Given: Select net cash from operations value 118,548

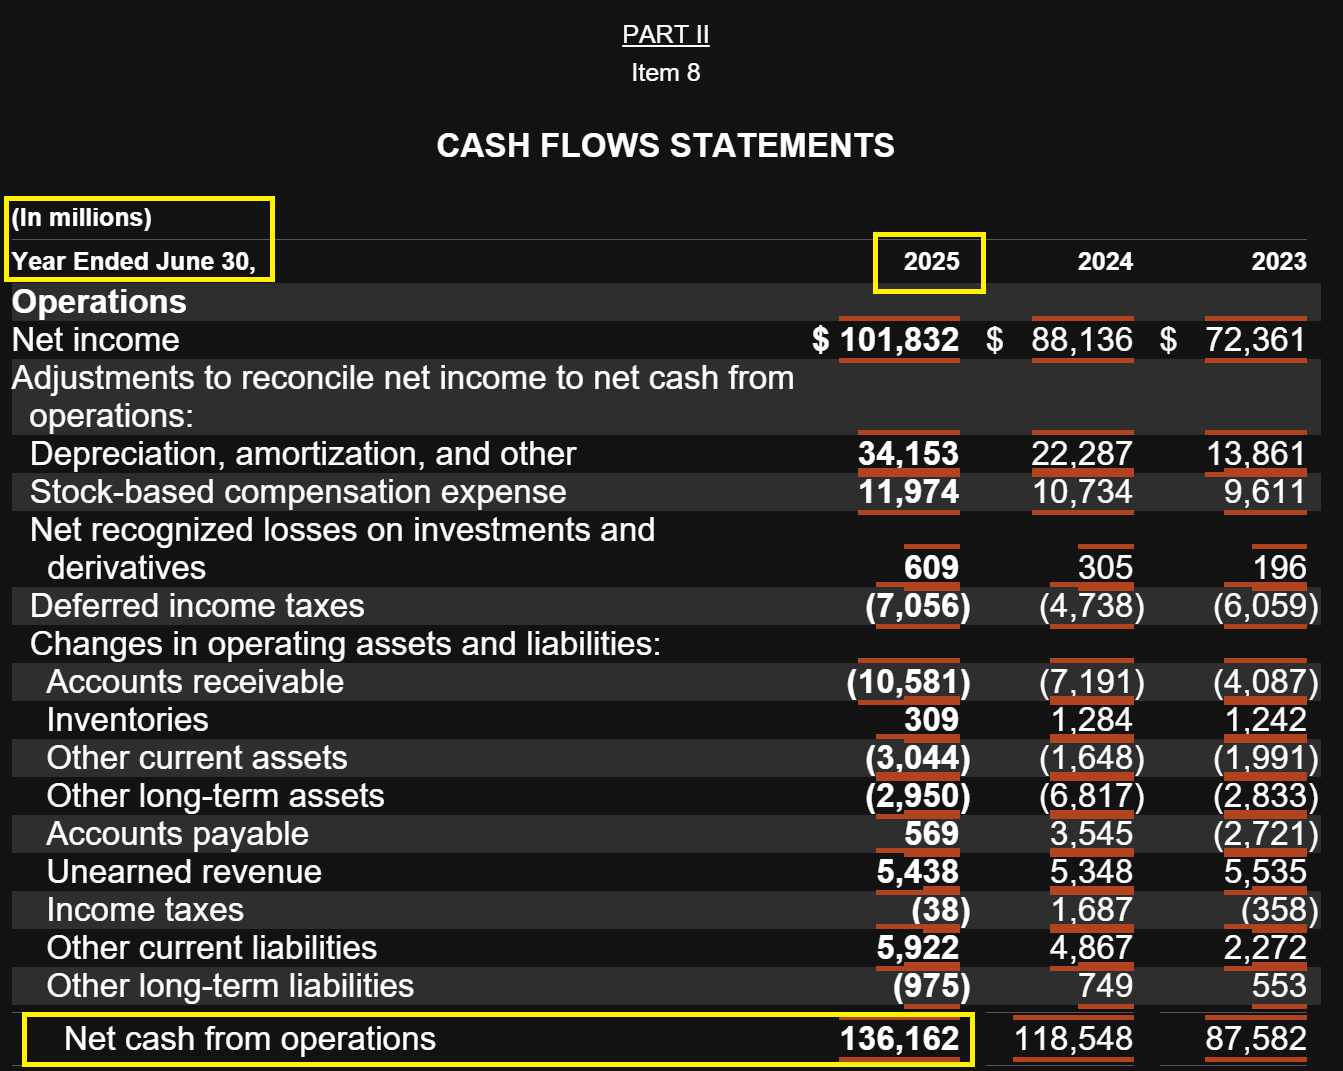Looking at the screenshot, I should pos(1073,1039).
